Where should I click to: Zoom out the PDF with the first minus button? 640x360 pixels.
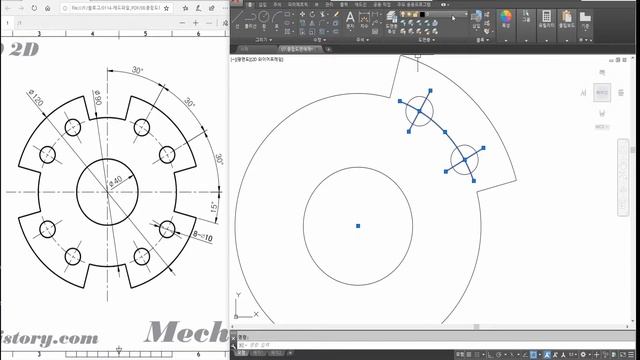click(182, 23)
